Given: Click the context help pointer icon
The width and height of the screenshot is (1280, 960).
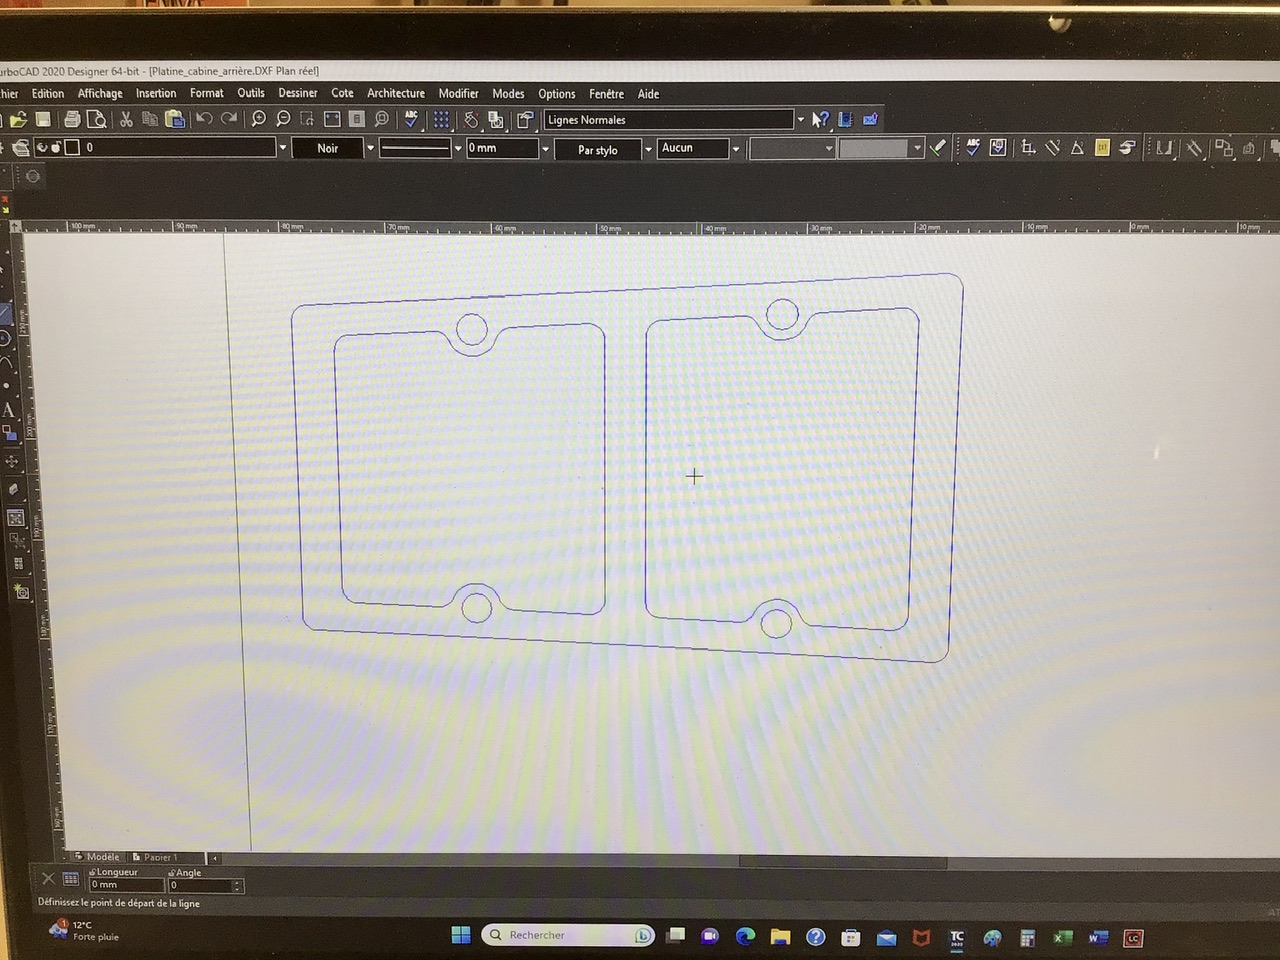Looking at the screenshot, I should (x=820, y=120).
